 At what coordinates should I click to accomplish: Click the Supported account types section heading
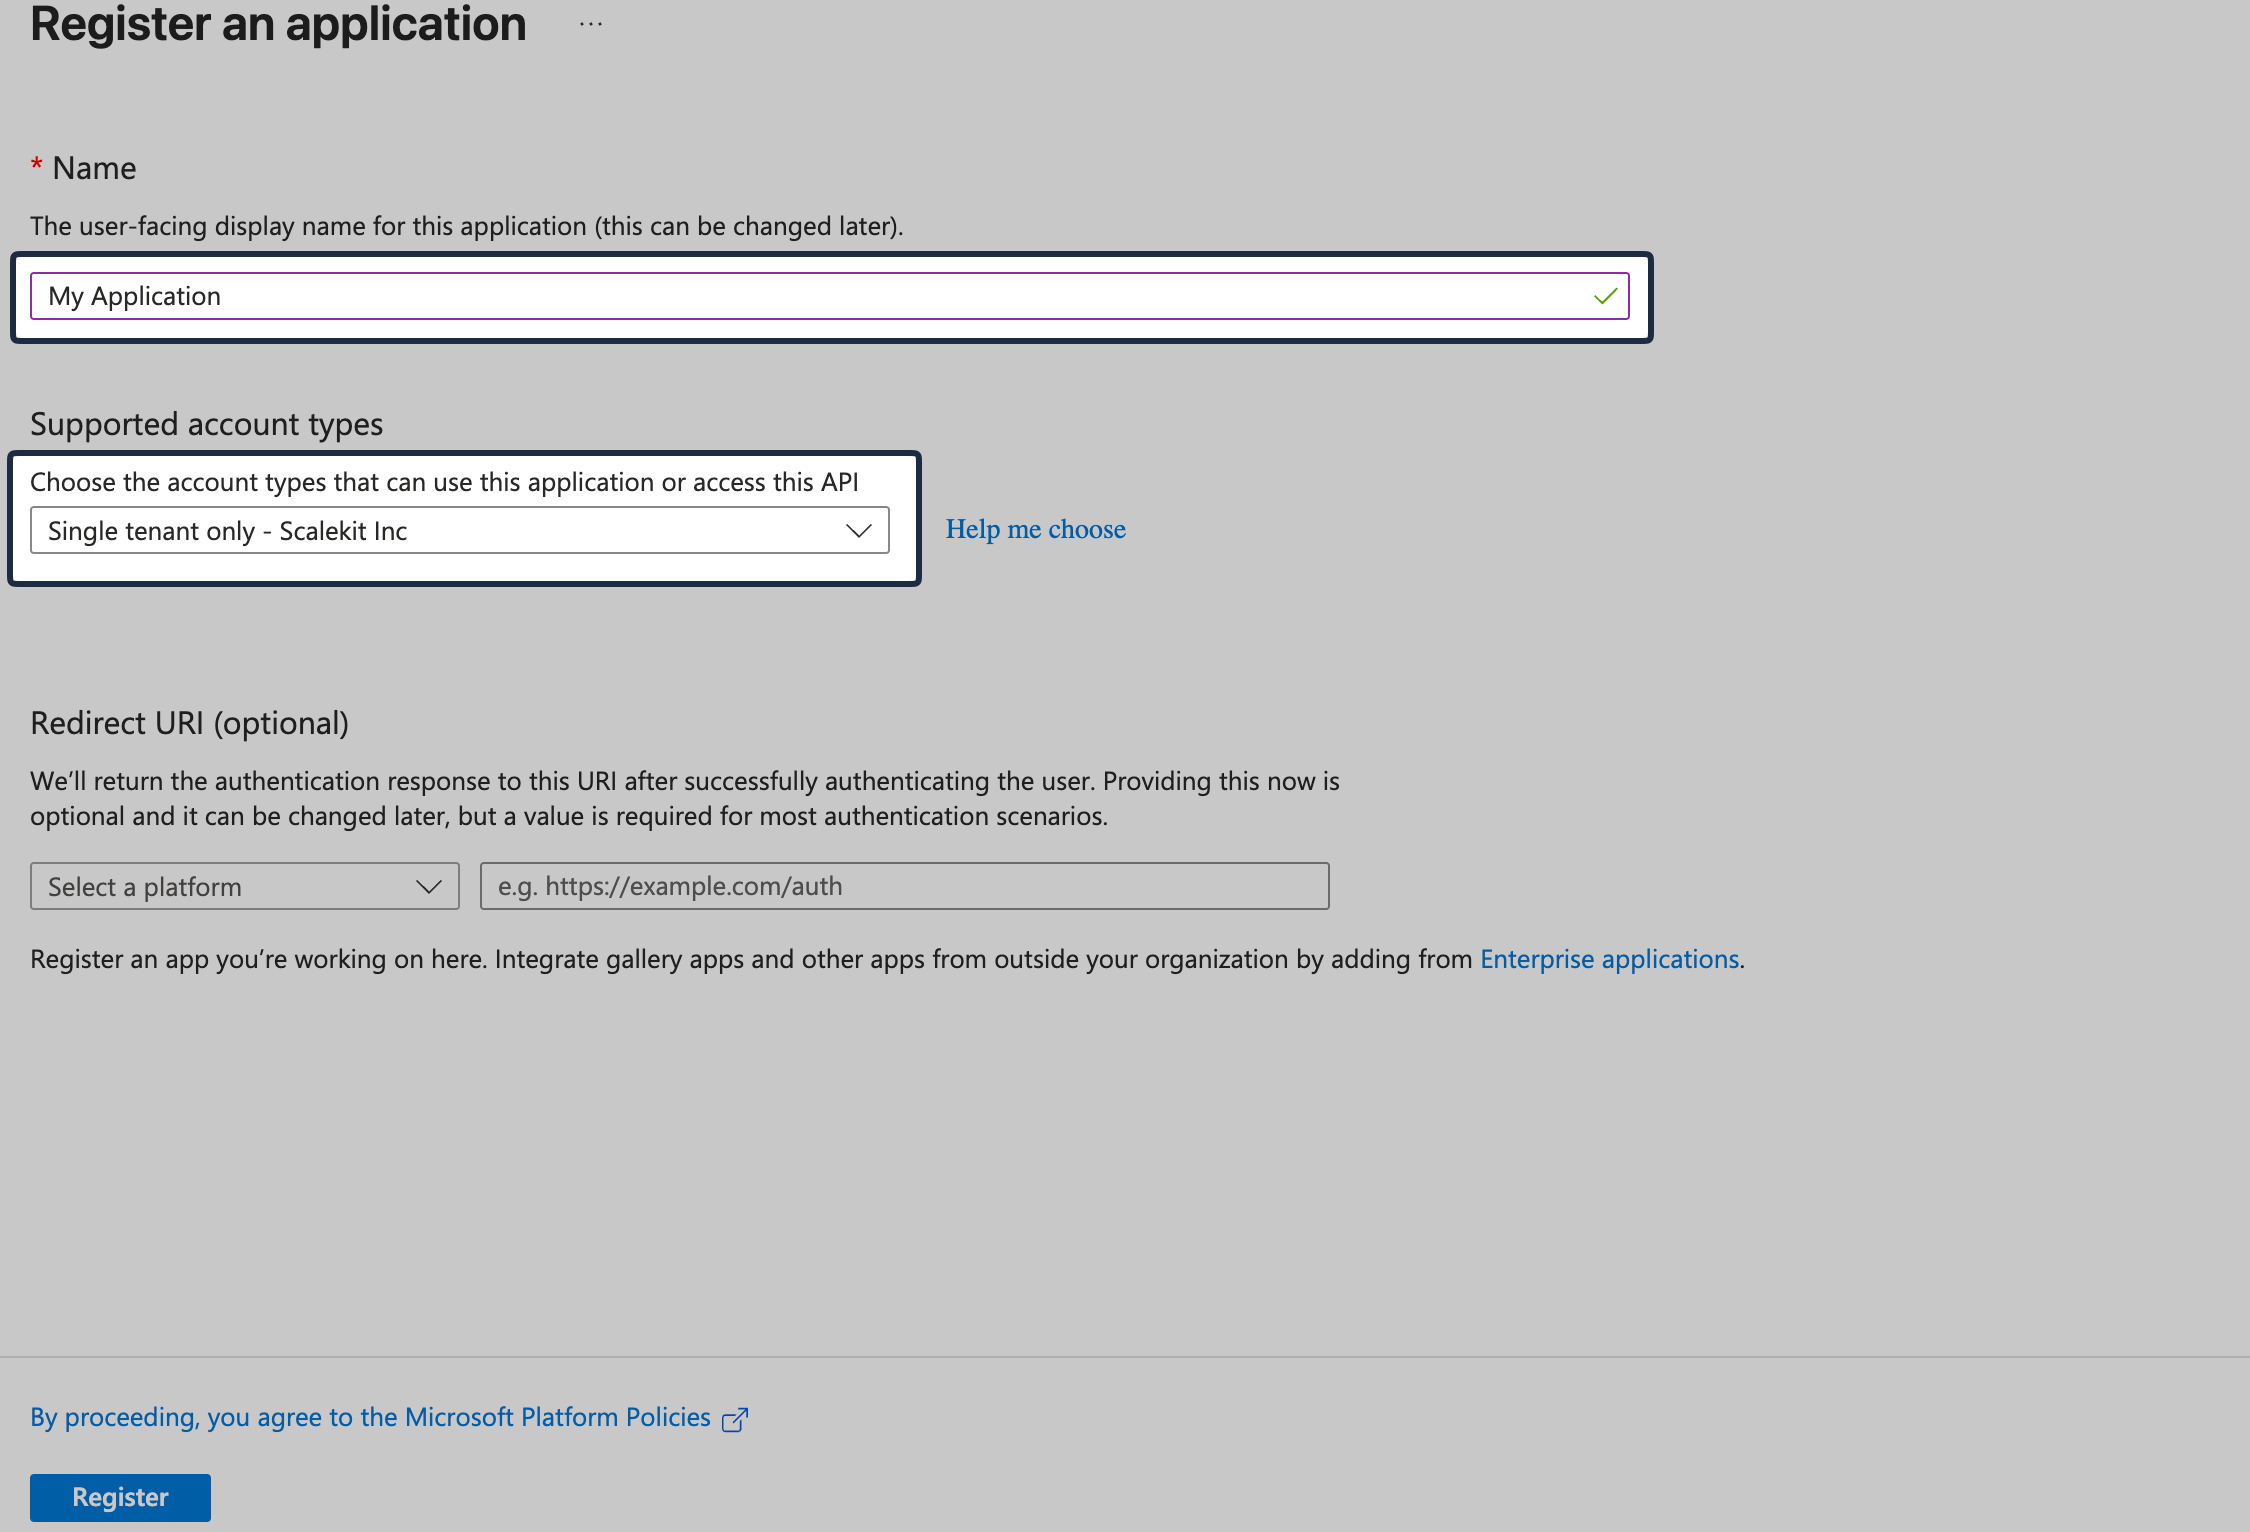tap(206, 424)
